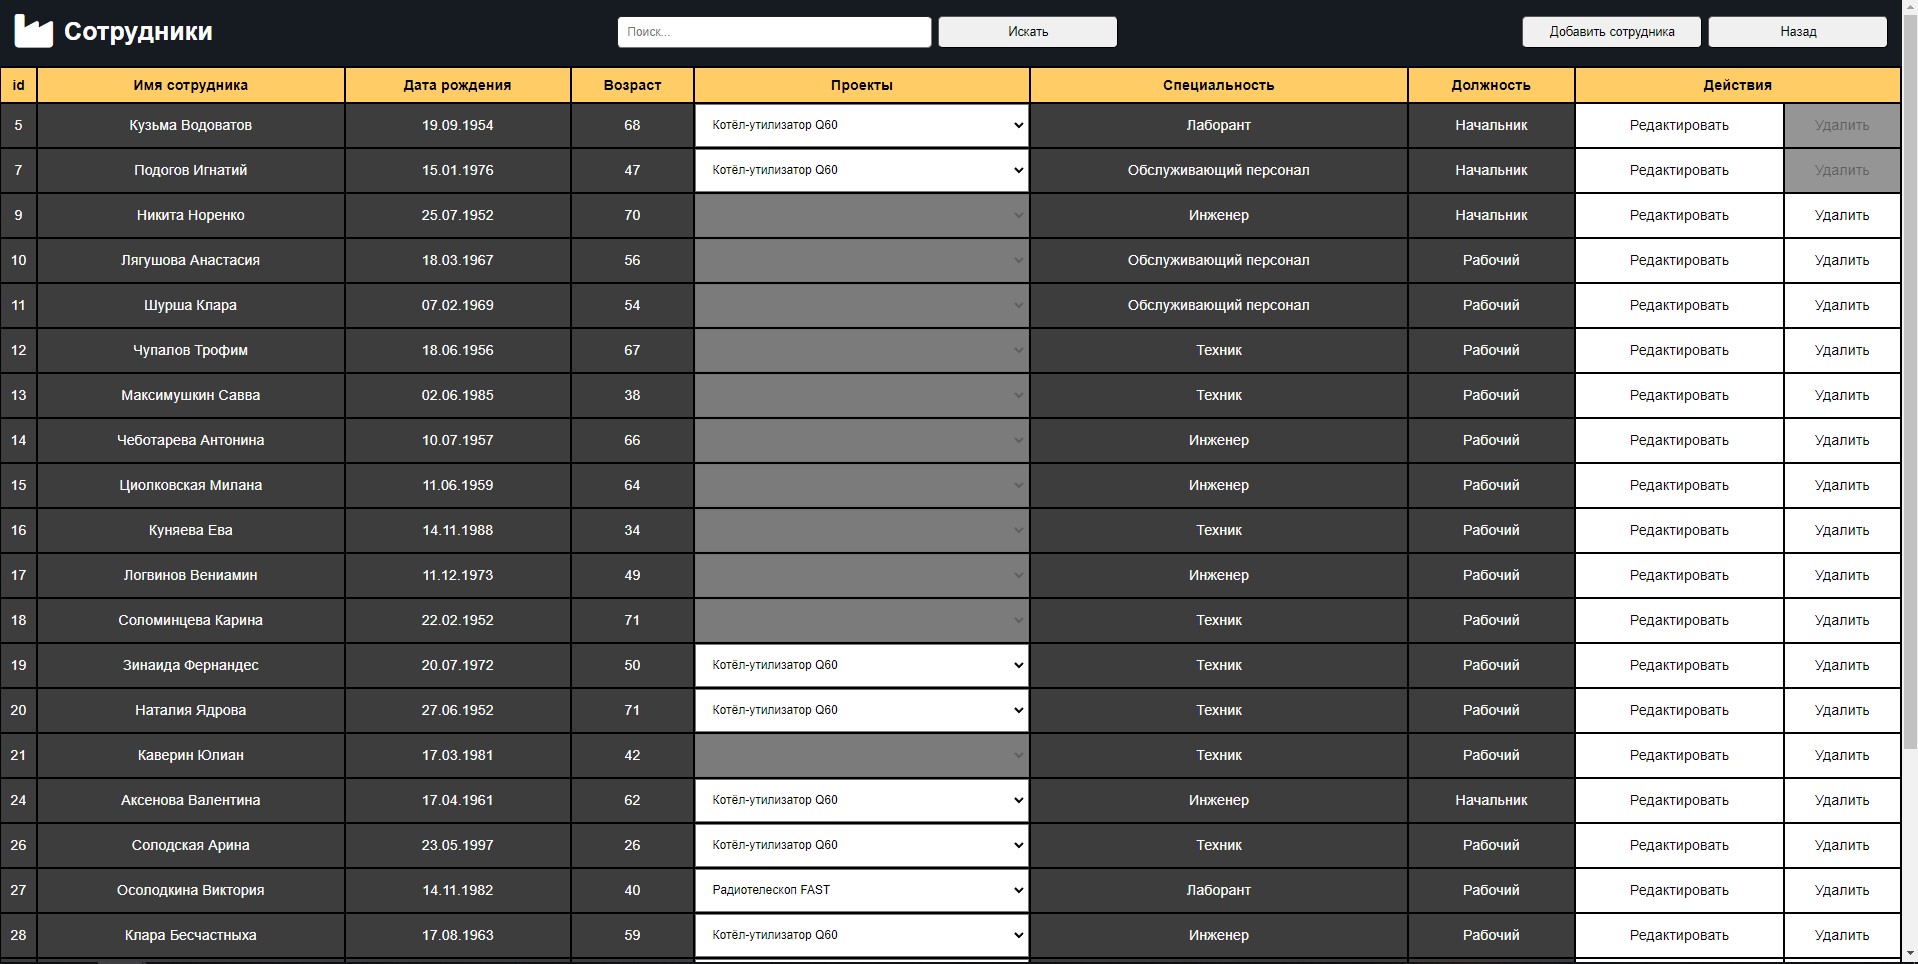The height and width of the screenshot is (964, 1918).
Task: Delete employee Каверин Юлиан
Action: pyautogui.click(x=1842, y=756)
